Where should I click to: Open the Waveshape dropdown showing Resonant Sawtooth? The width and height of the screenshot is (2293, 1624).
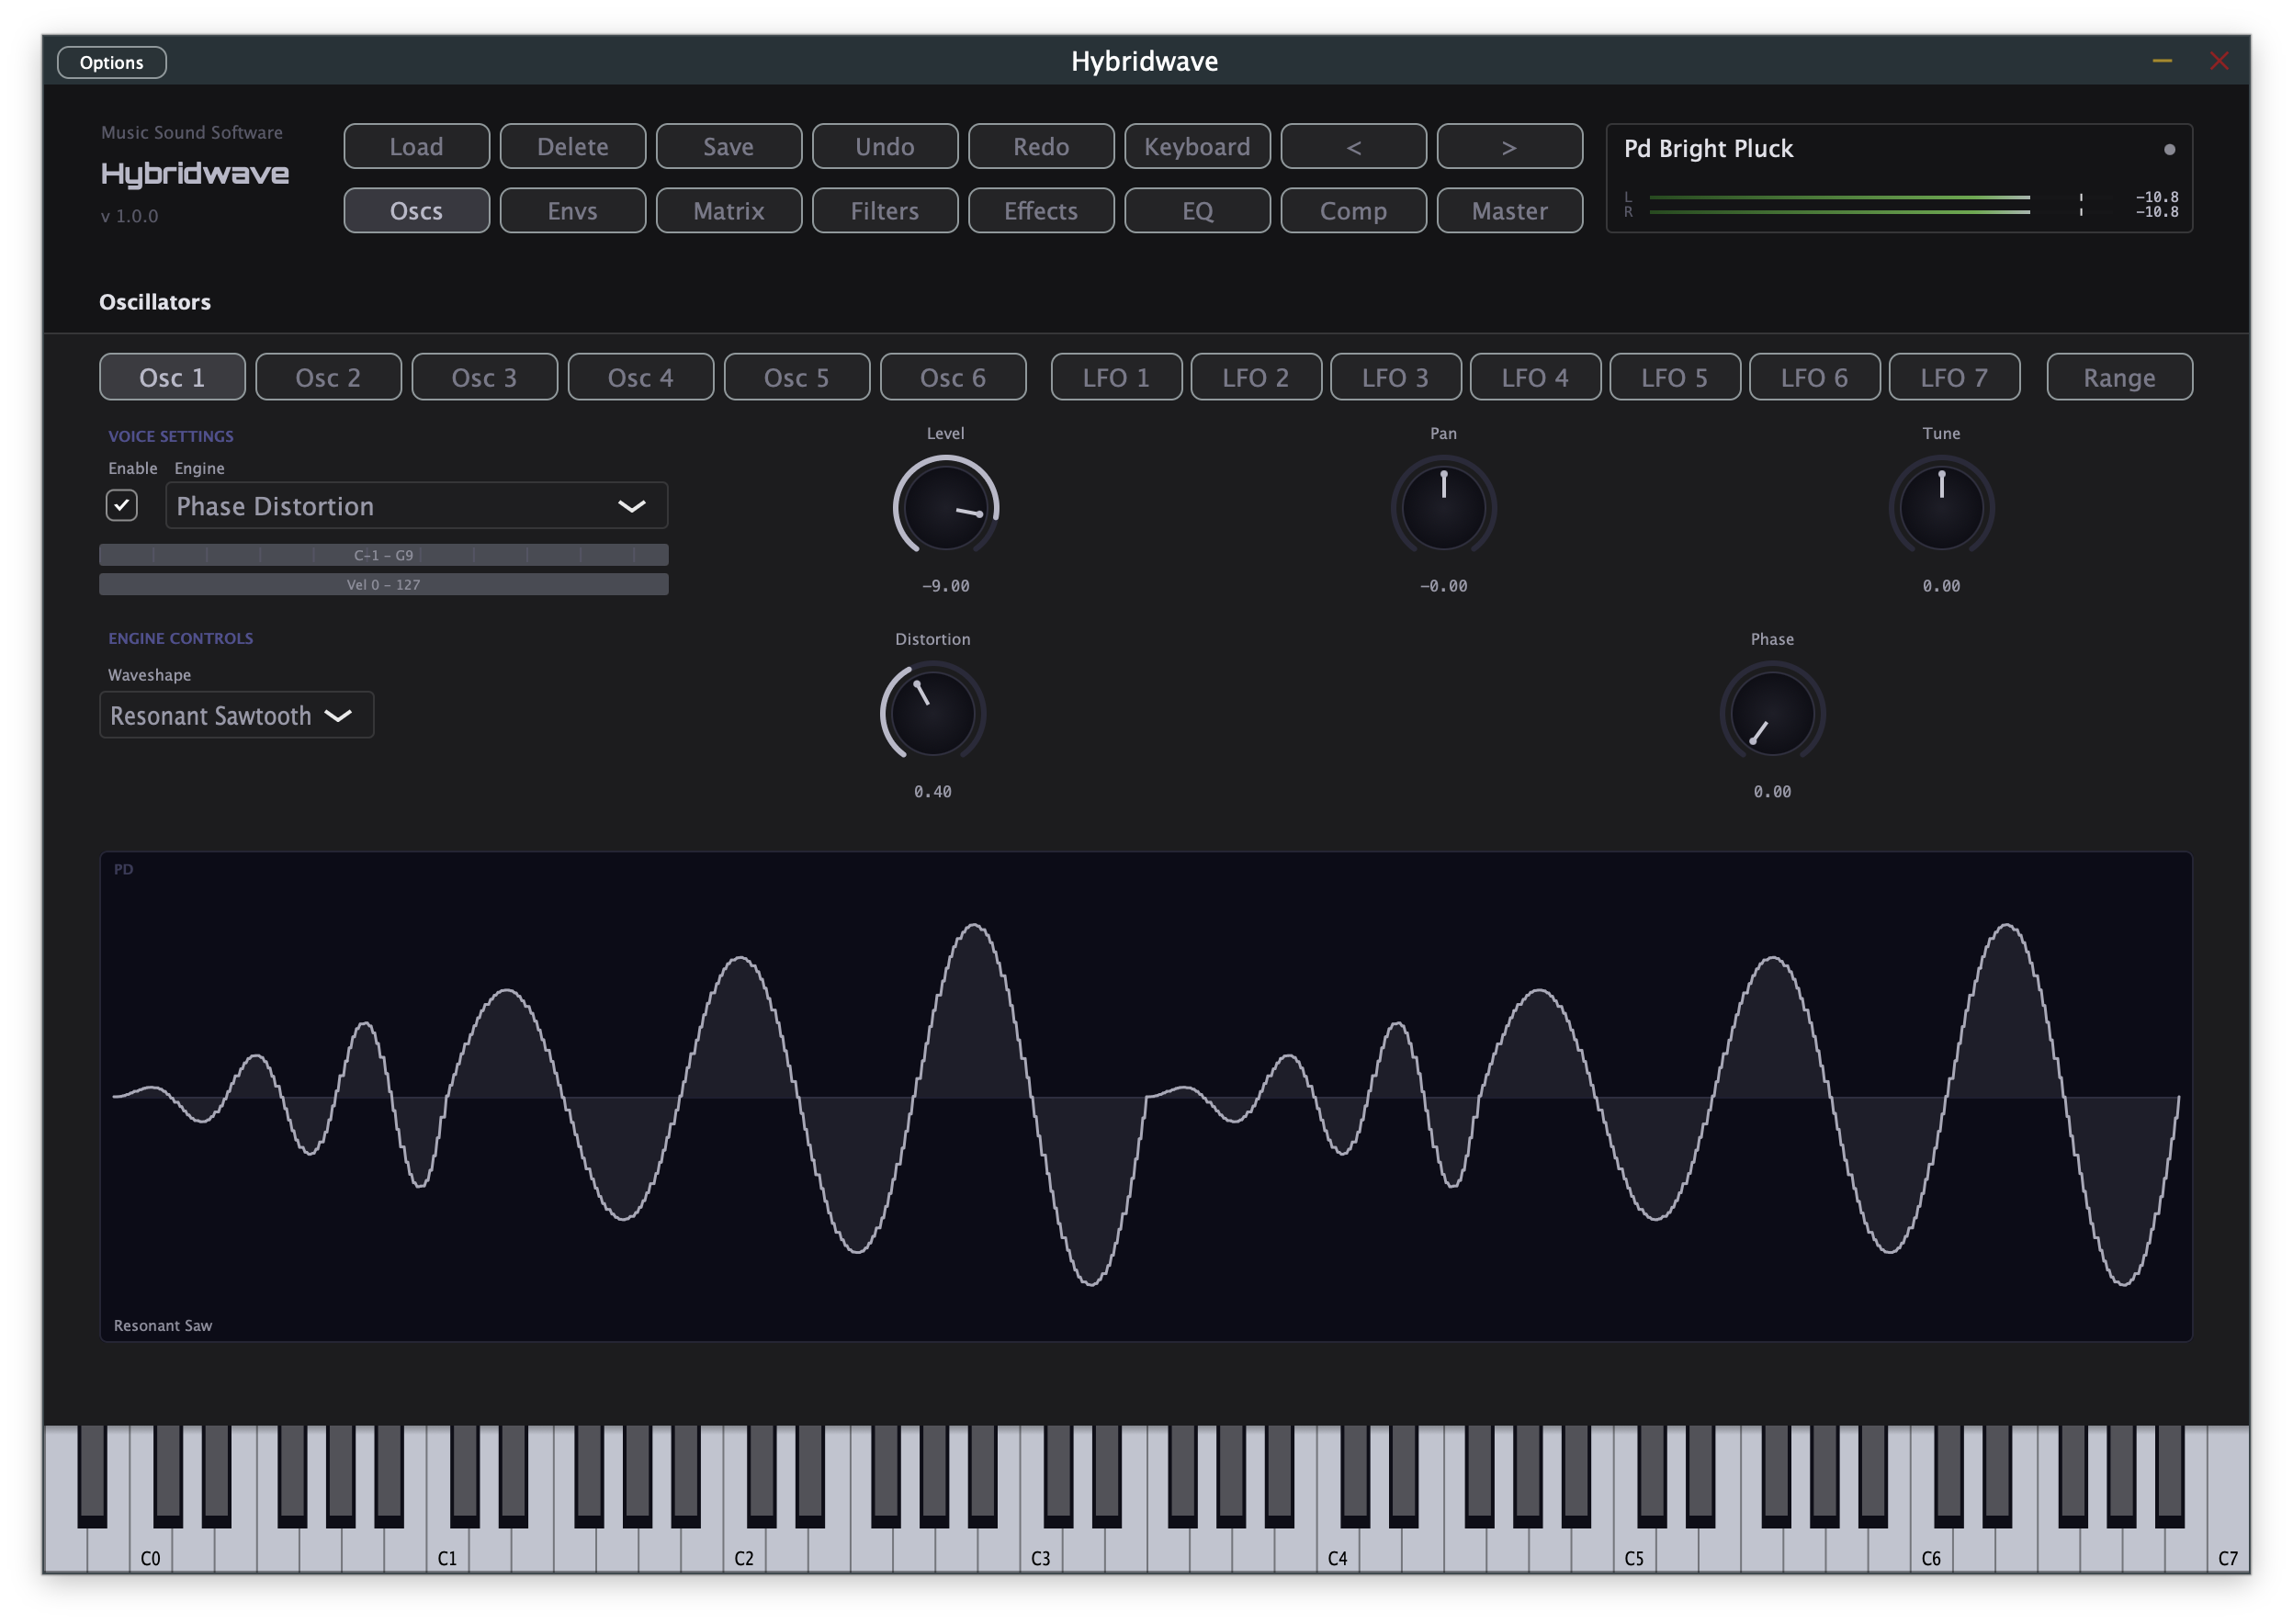click(236, 714)
